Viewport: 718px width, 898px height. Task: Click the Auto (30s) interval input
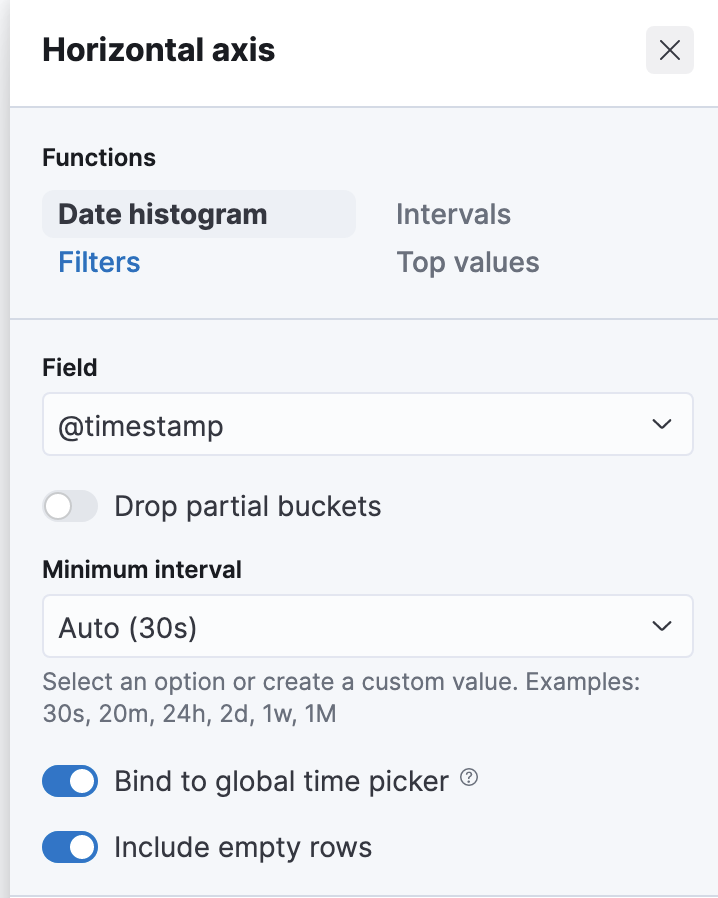(340, 627)
